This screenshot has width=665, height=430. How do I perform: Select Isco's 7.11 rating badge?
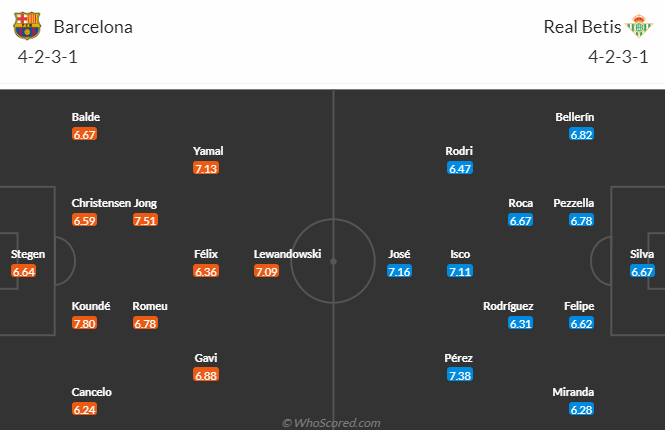(459, 271)
